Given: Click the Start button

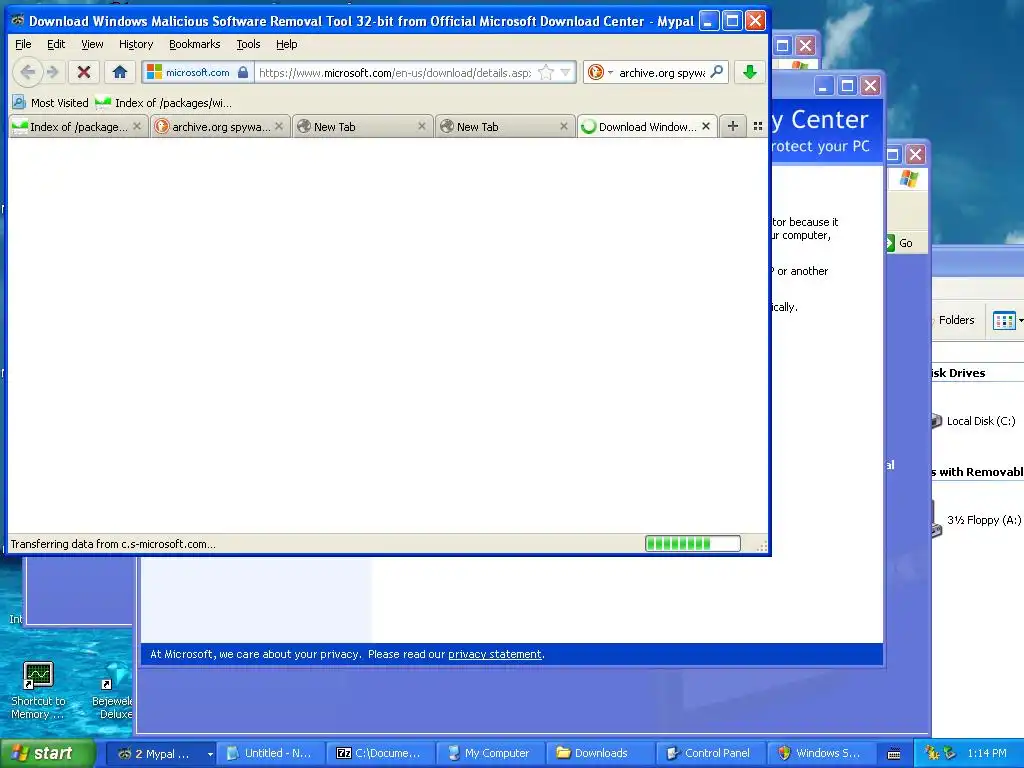Looking at the screenshot, I should click(x=48, y=753).
